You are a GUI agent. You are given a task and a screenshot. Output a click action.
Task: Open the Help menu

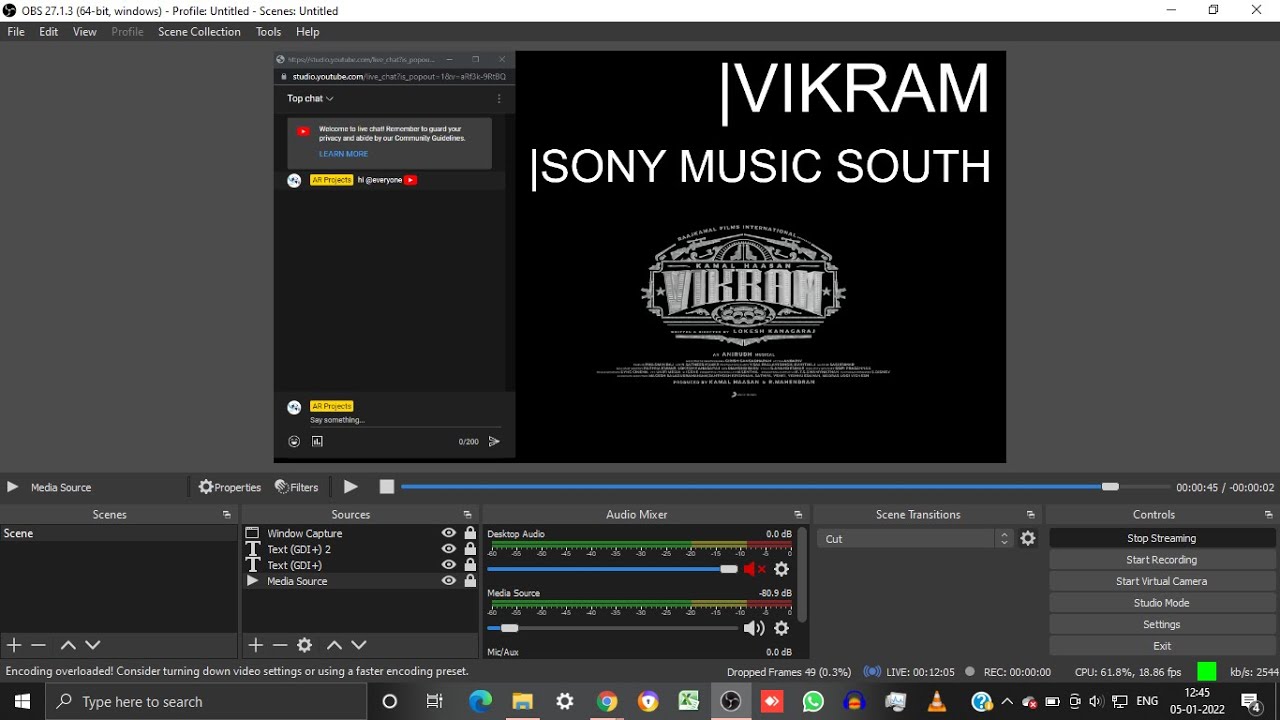pyautogui.click(x=308, y=32)
